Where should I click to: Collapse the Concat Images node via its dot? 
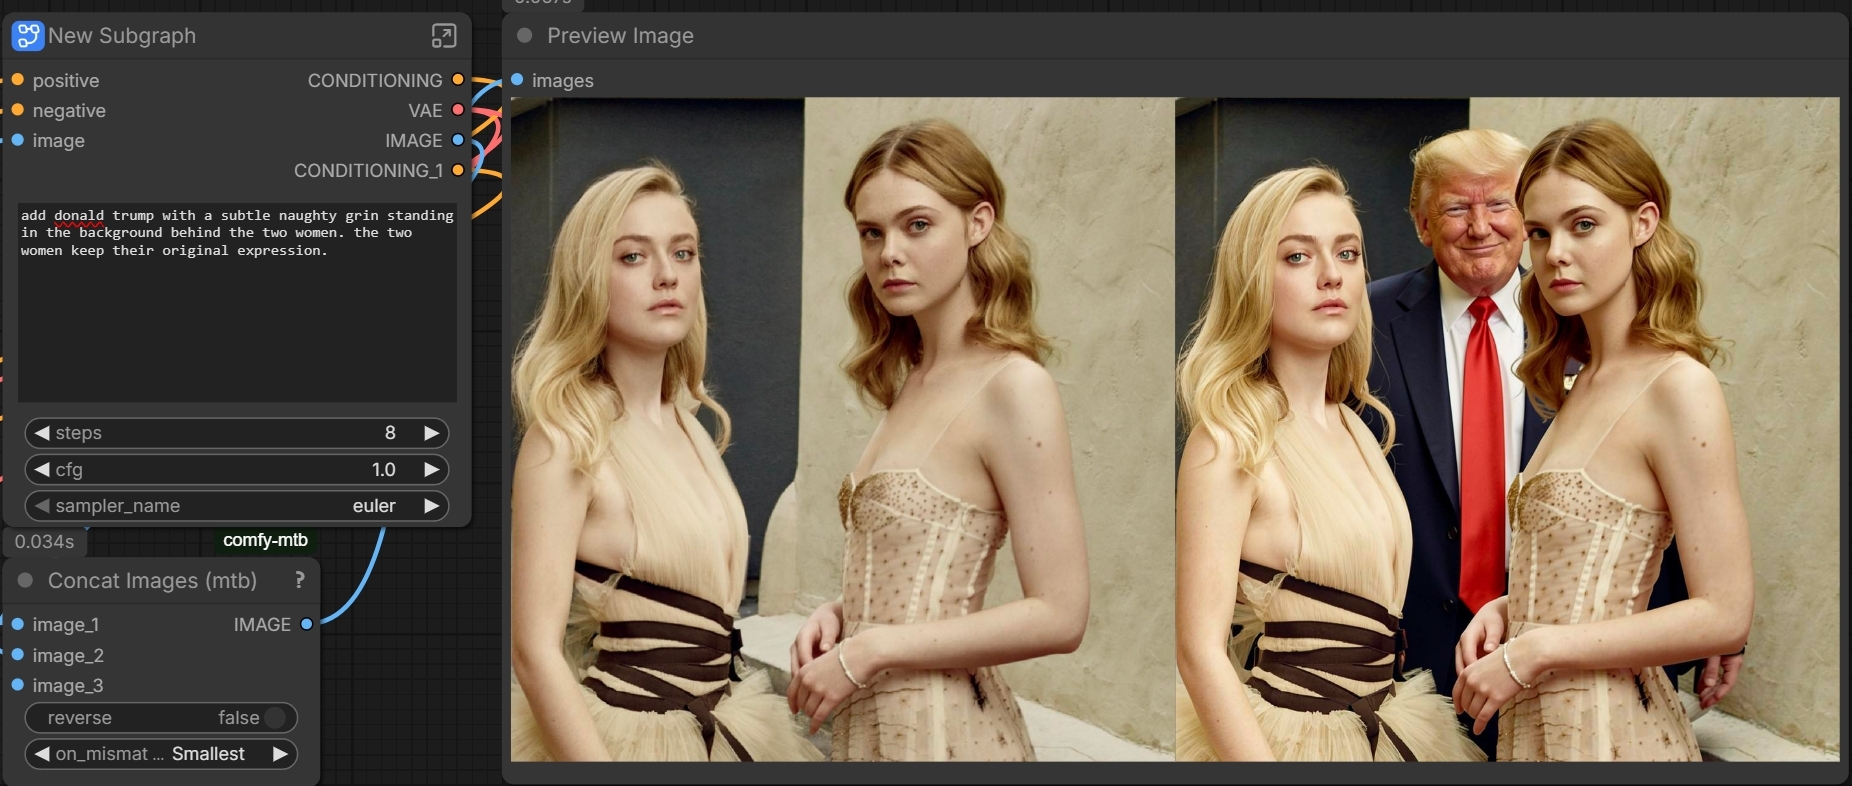[x=25, y=580]
